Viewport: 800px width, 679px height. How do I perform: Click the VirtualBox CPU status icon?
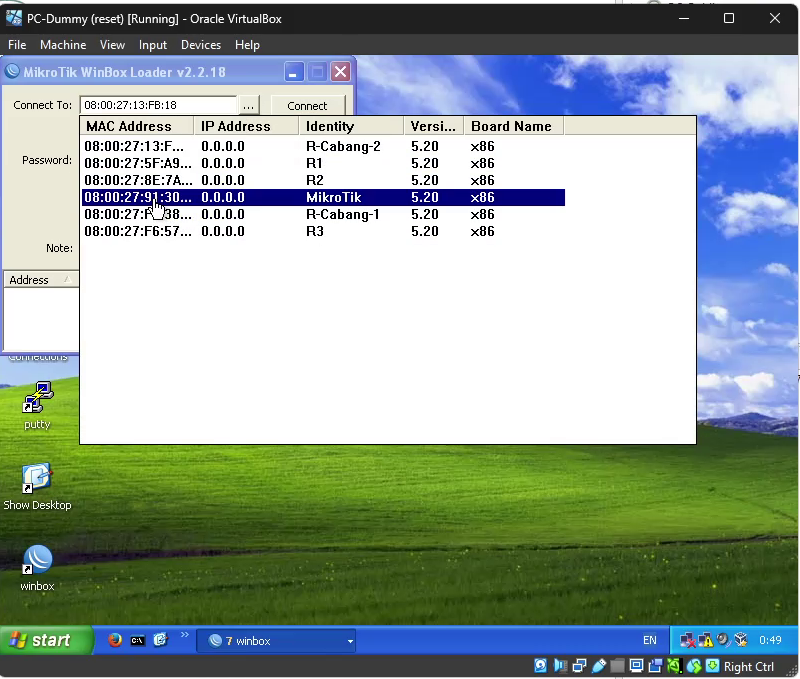point(674,666)
